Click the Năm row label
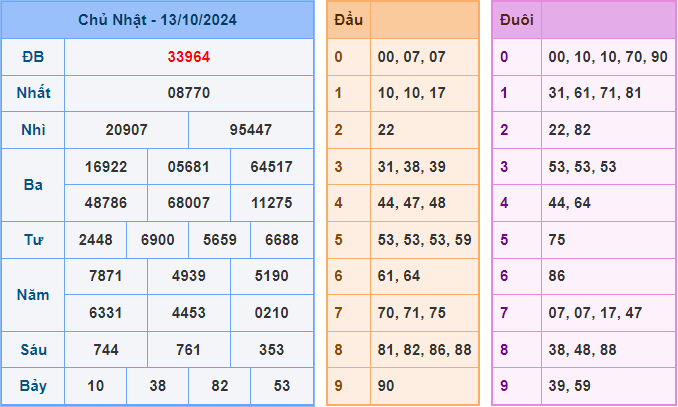 [x=33, y=295]
